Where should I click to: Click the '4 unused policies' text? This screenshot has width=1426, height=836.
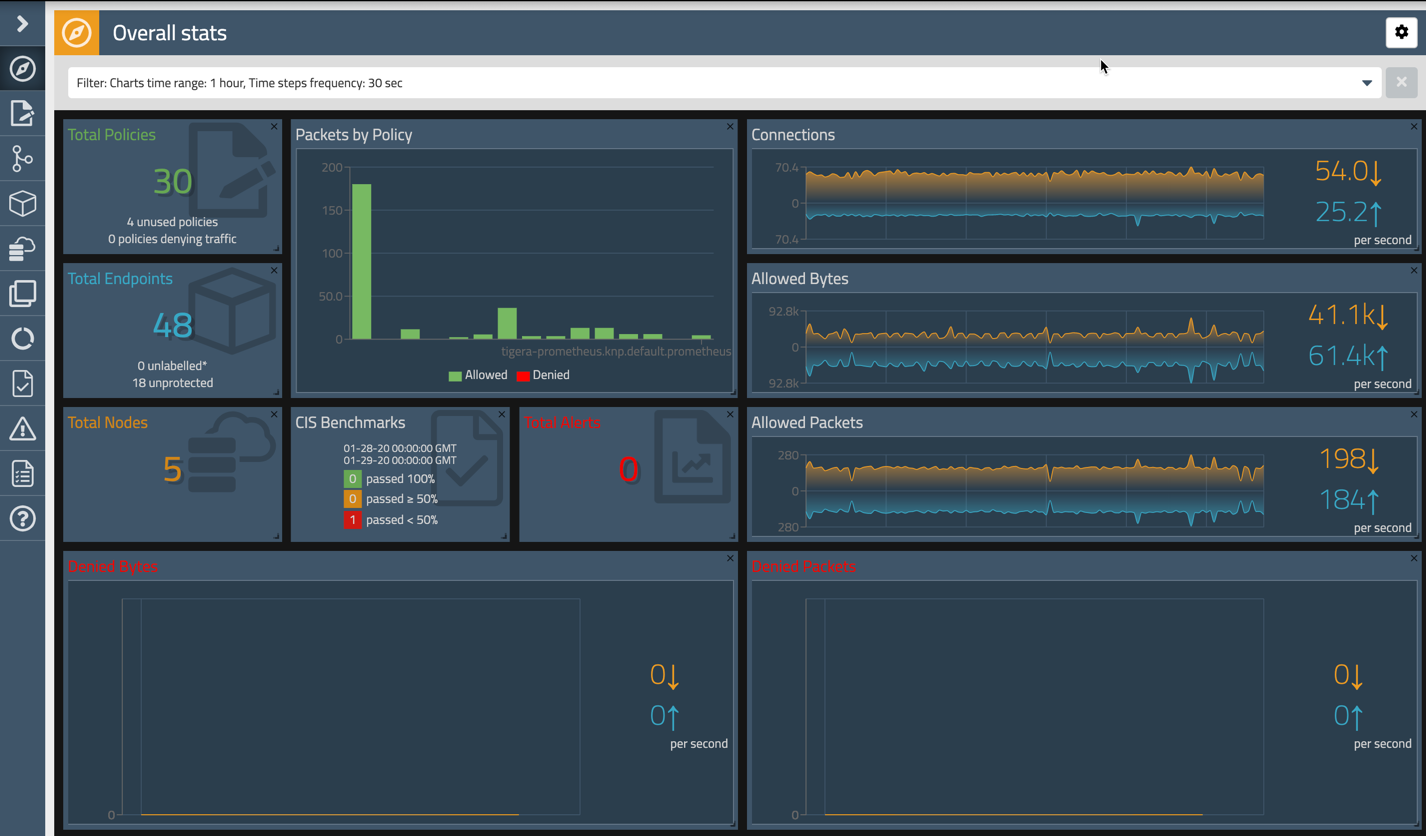coord(172,222)
